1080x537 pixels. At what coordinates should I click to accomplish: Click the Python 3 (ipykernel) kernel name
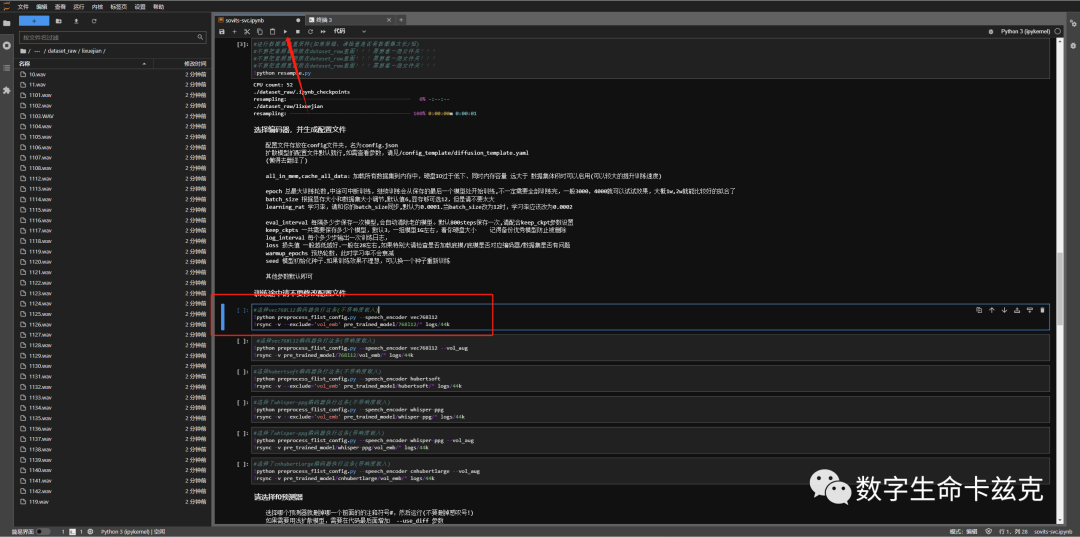coord(1025,32)
